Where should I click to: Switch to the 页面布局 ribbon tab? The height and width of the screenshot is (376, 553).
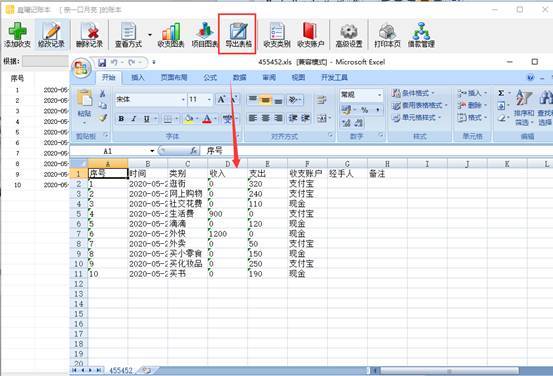[174, 77]
